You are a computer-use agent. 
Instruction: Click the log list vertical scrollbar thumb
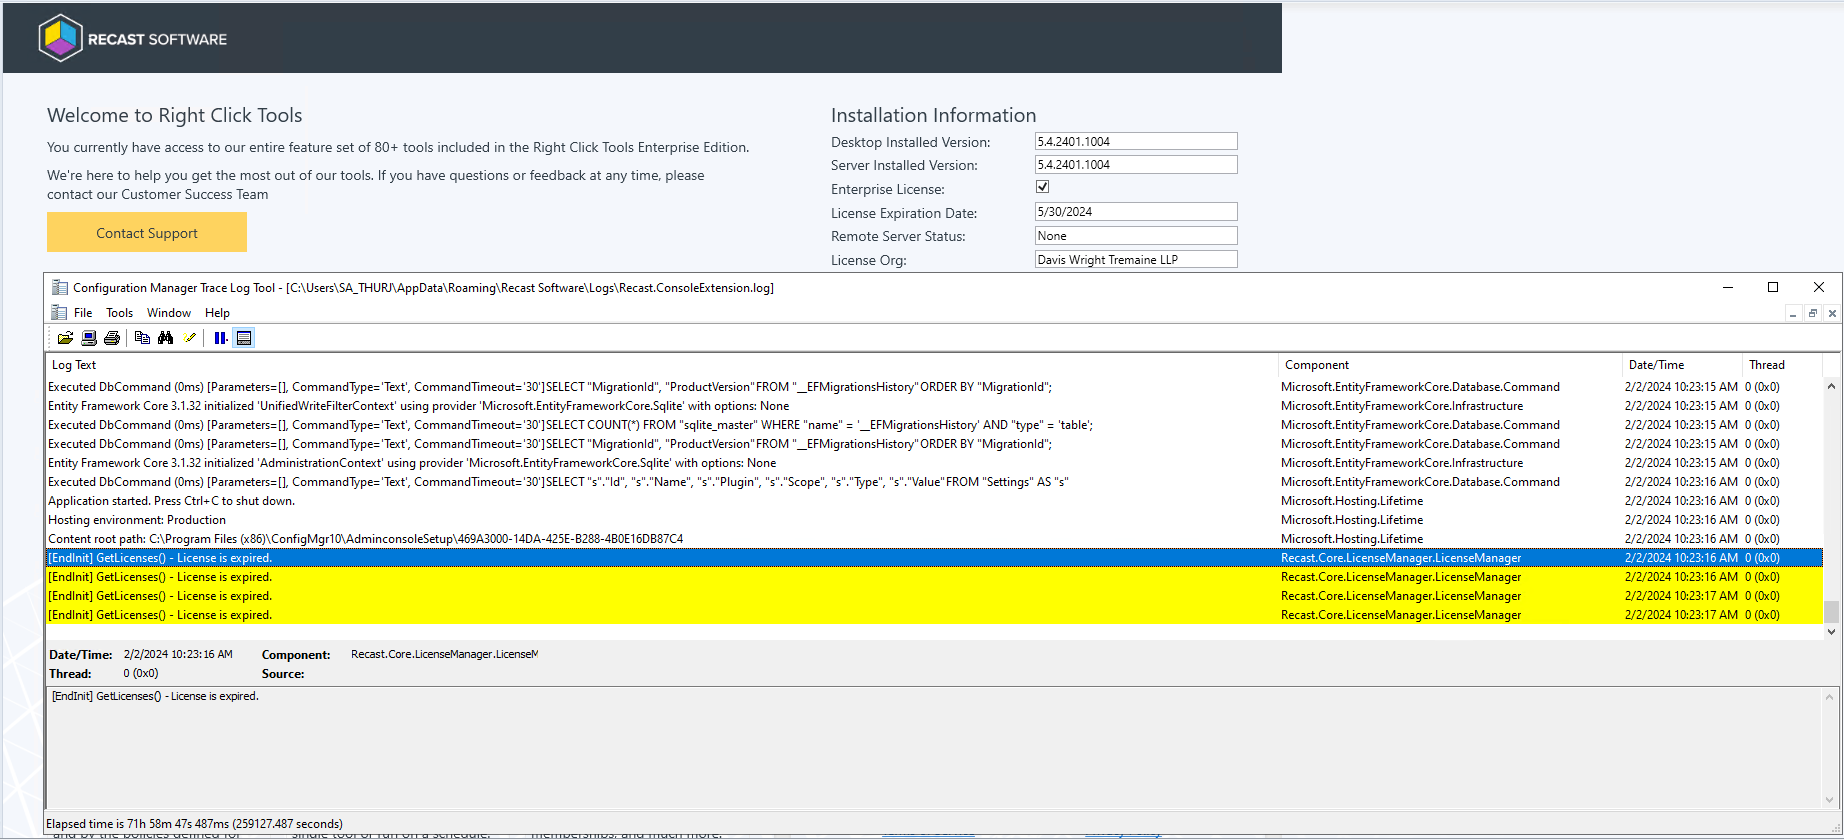pyautogui.click(x=1831, y=611)
